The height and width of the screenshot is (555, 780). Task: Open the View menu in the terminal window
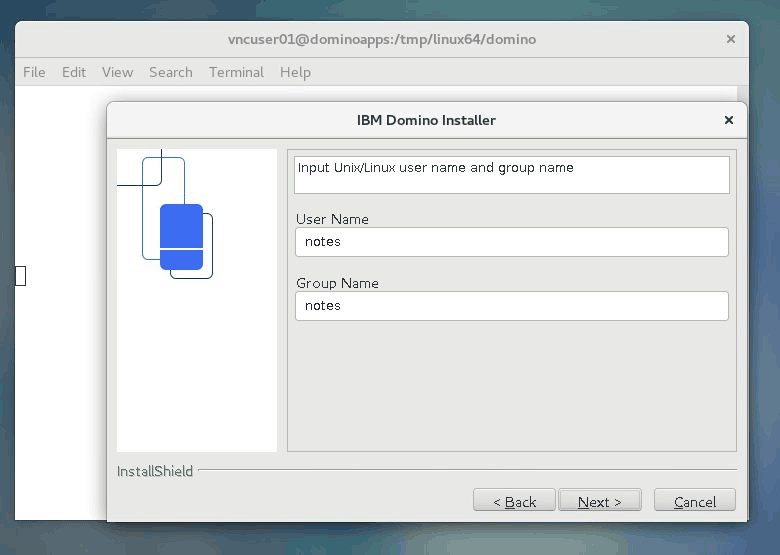click(x=117, y=72)
